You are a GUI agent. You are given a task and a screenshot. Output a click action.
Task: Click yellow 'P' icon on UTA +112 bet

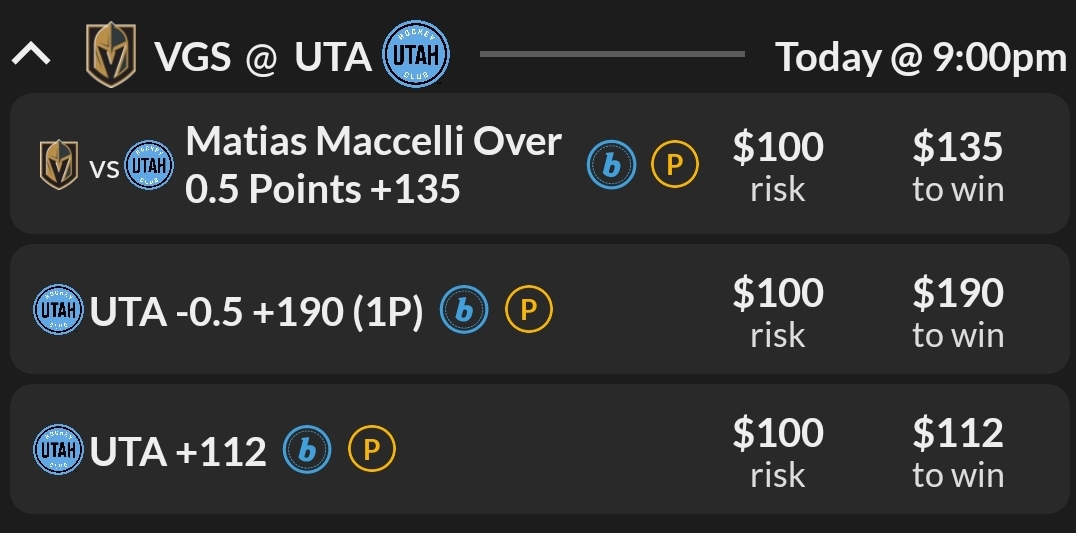pos(372,451)
